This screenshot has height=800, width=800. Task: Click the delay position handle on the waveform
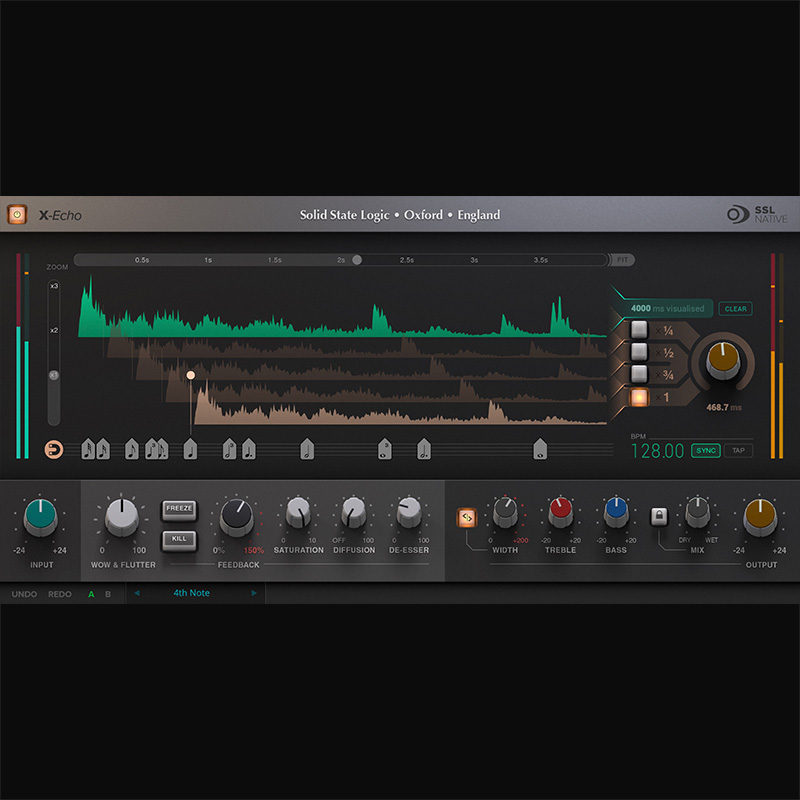[x=191, y=375]
